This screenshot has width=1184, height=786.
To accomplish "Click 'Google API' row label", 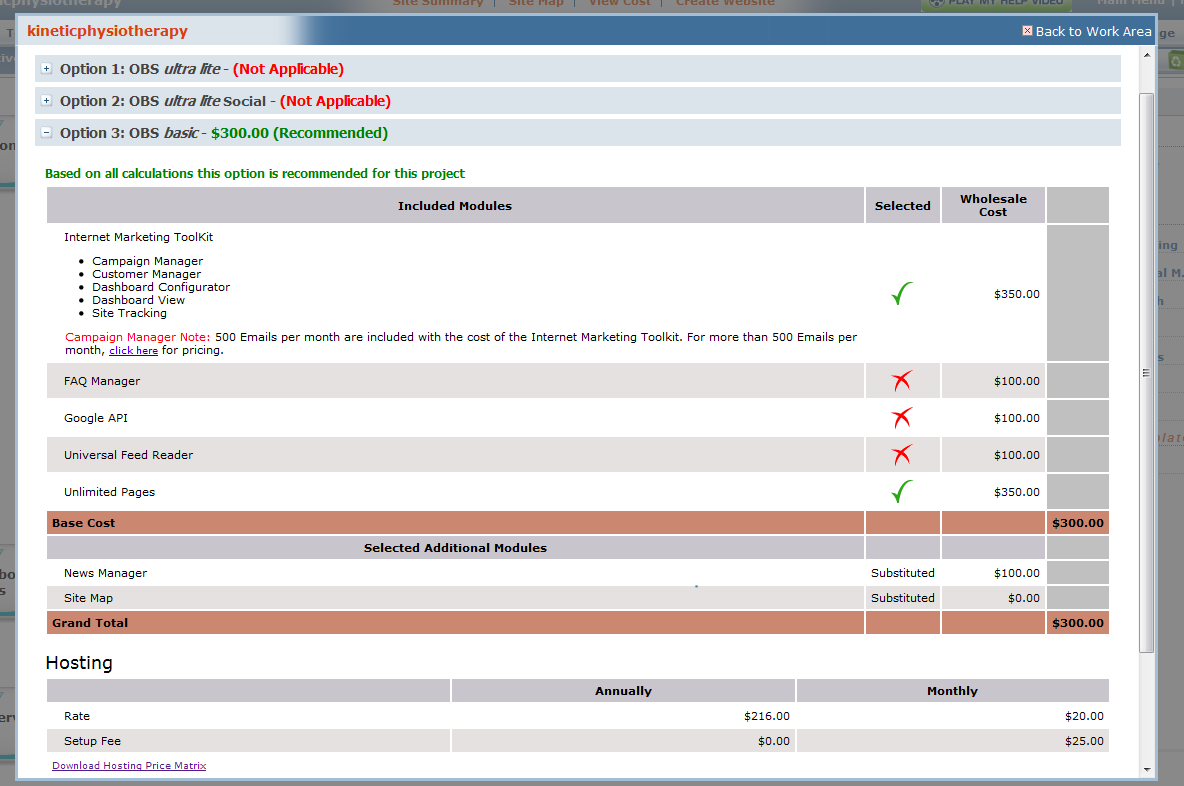I will pyautogui.click(x=96, y=418).
